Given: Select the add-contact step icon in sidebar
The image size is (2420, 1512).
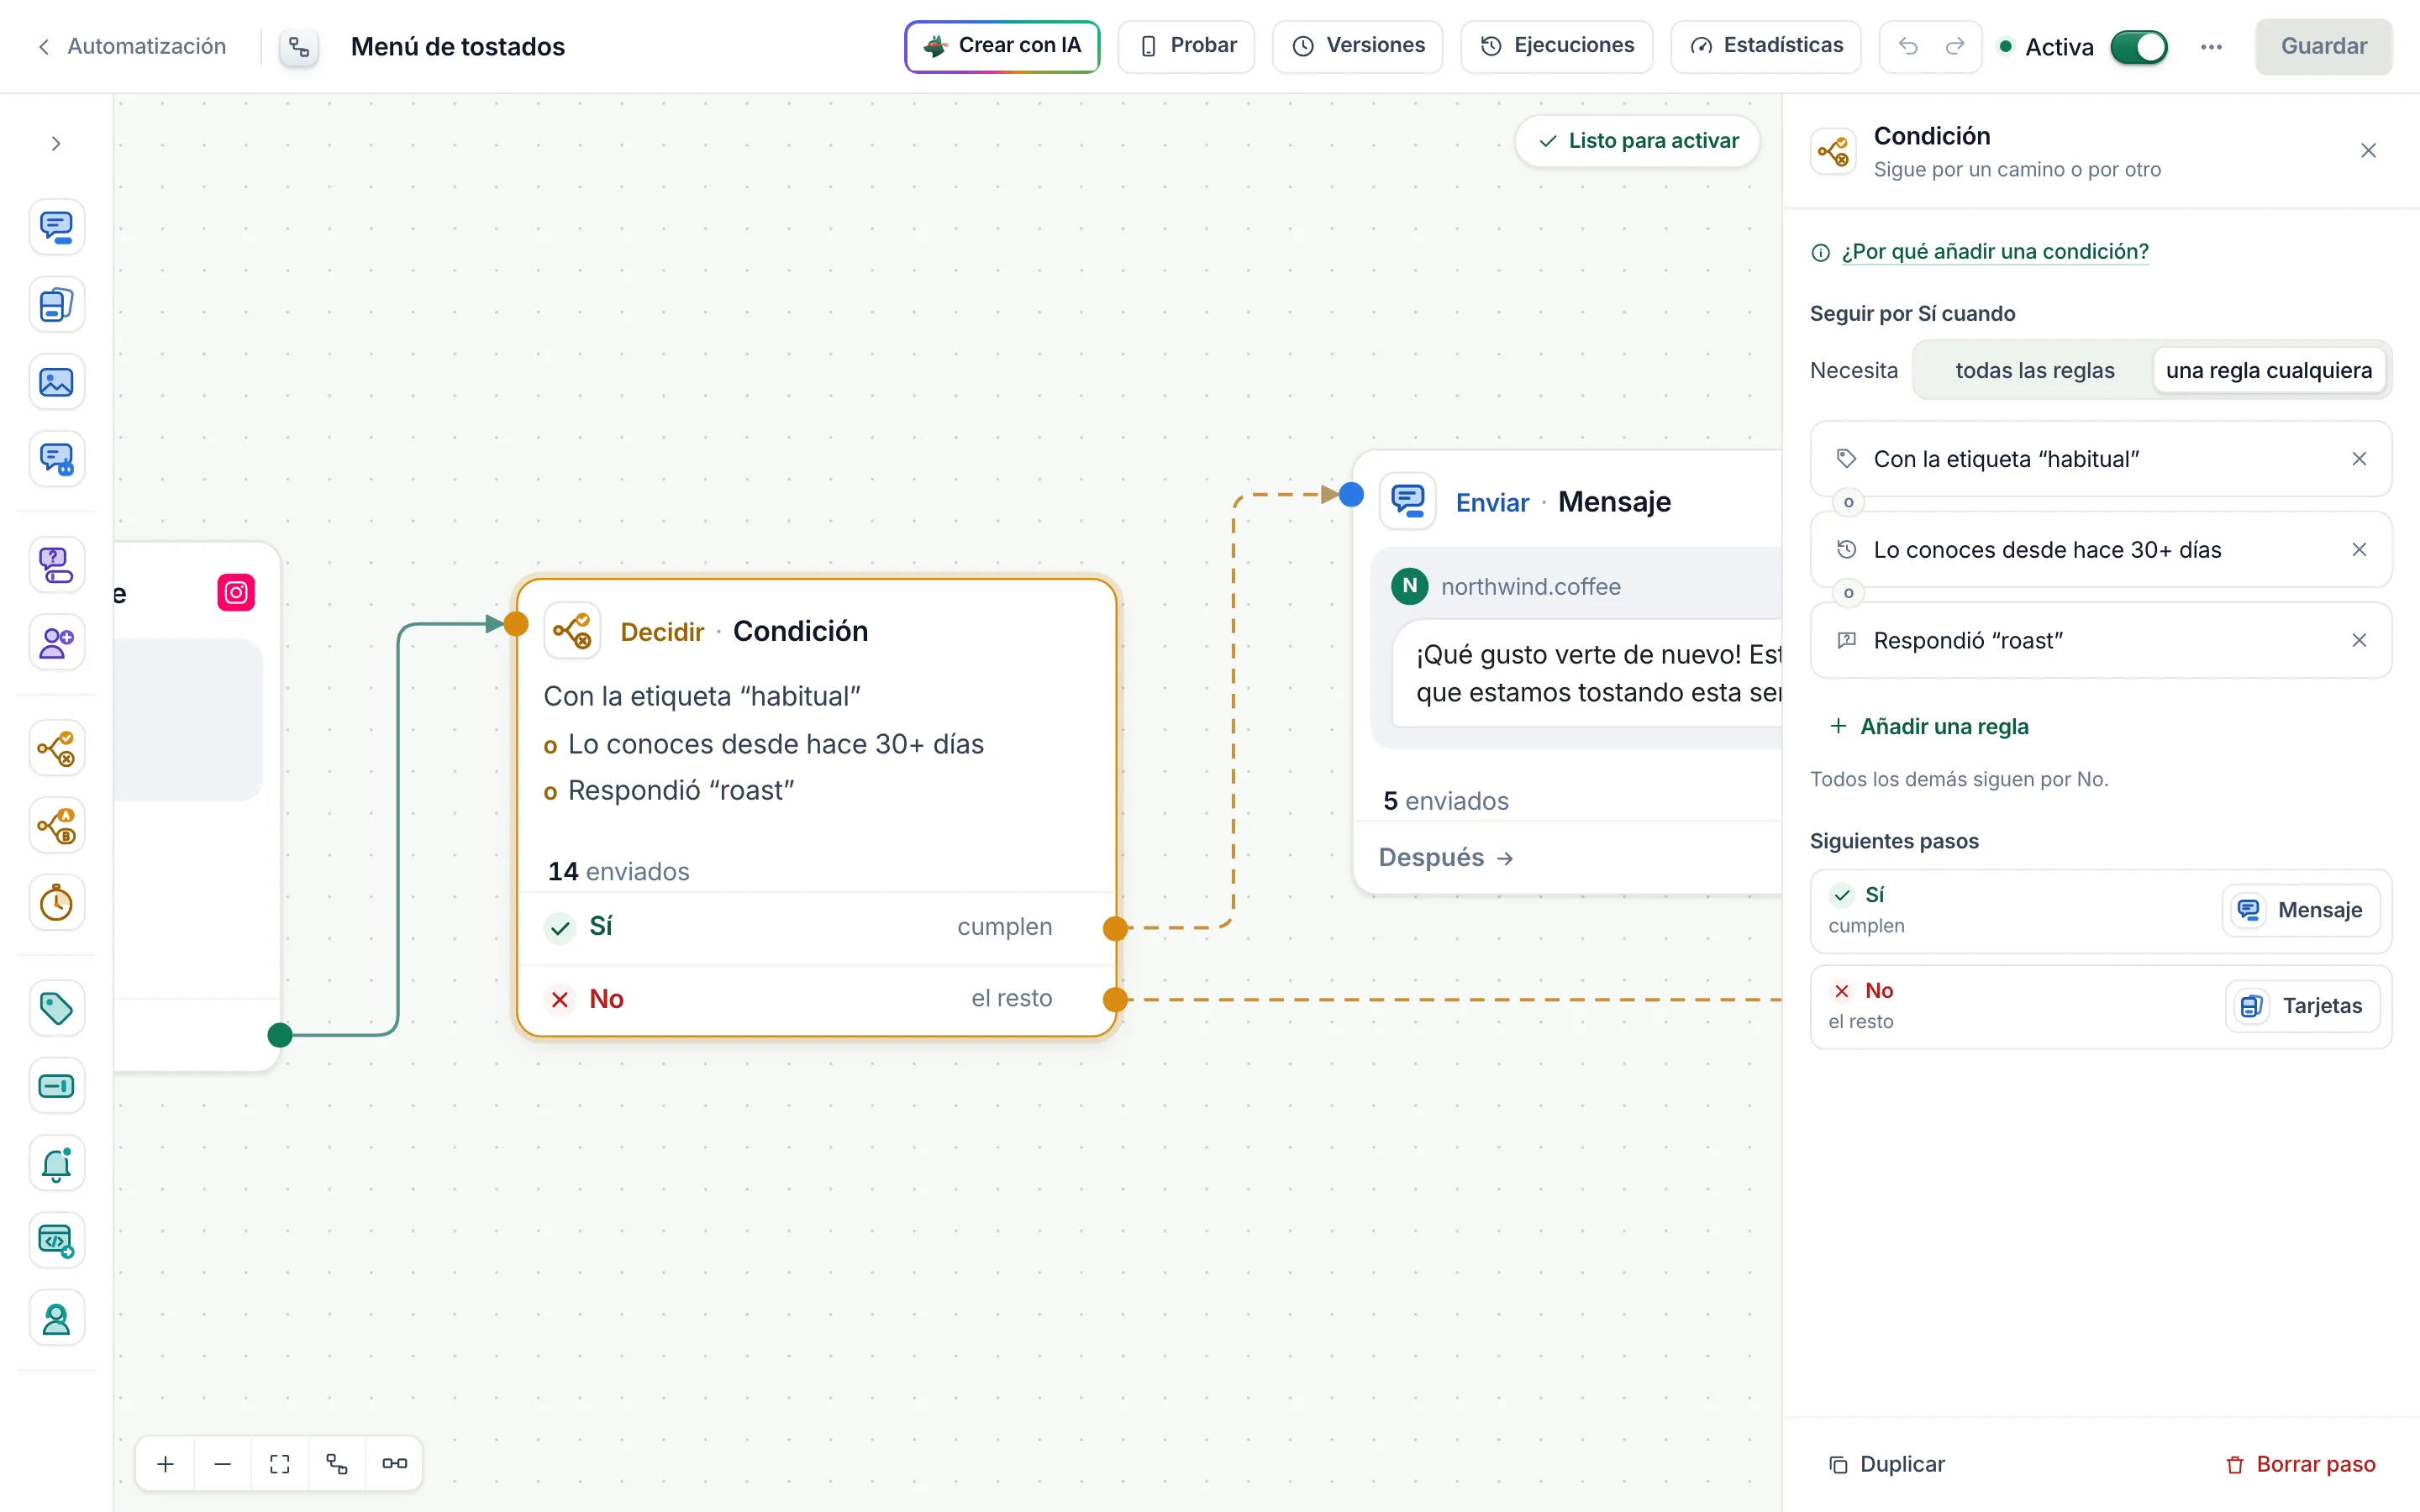Looking at the screenshot, I should [56, 642].
